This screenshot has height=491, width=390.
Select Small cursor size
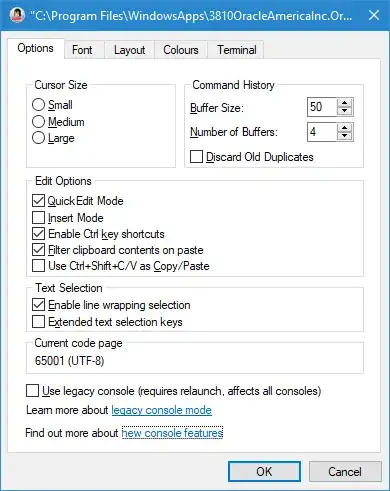52,105
